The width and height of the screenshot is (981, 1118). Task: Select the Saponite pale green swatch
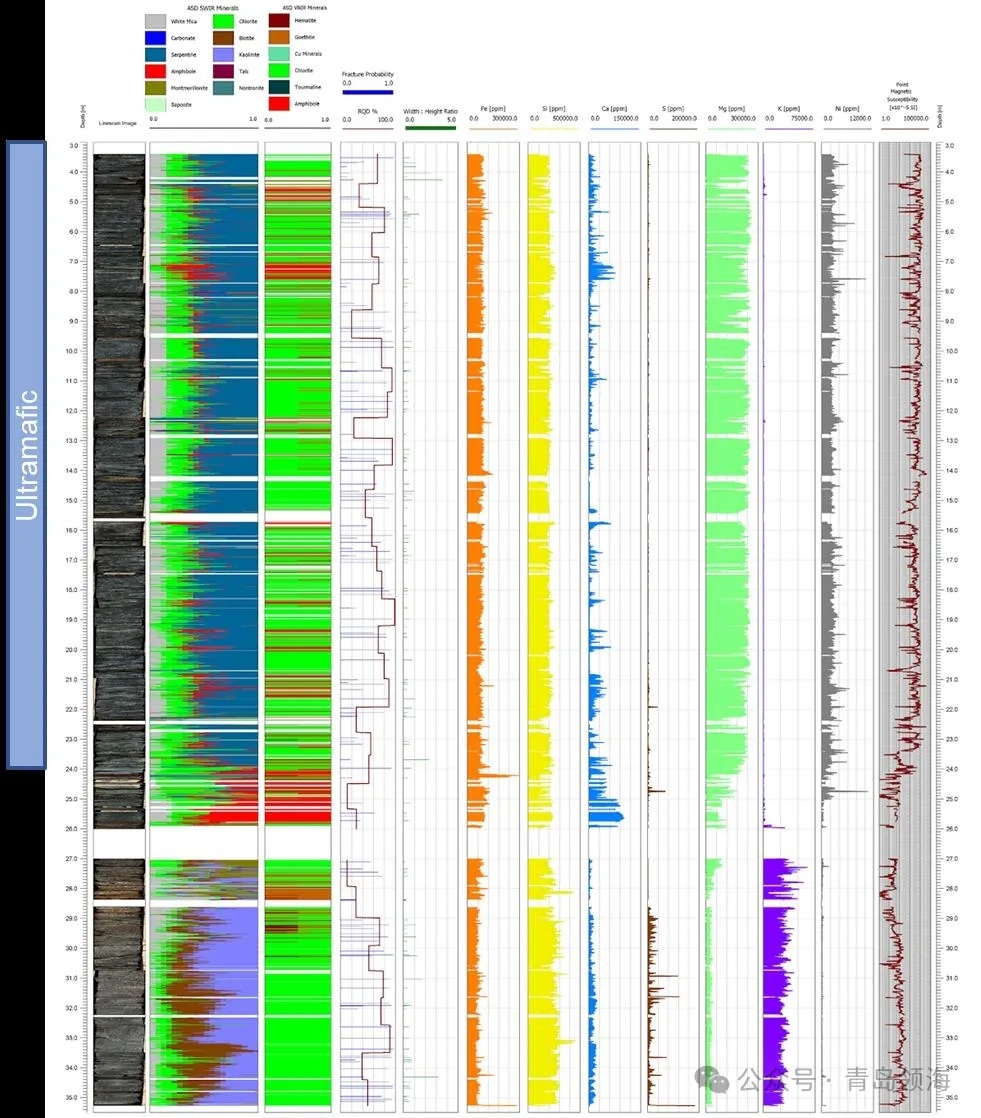155,104
